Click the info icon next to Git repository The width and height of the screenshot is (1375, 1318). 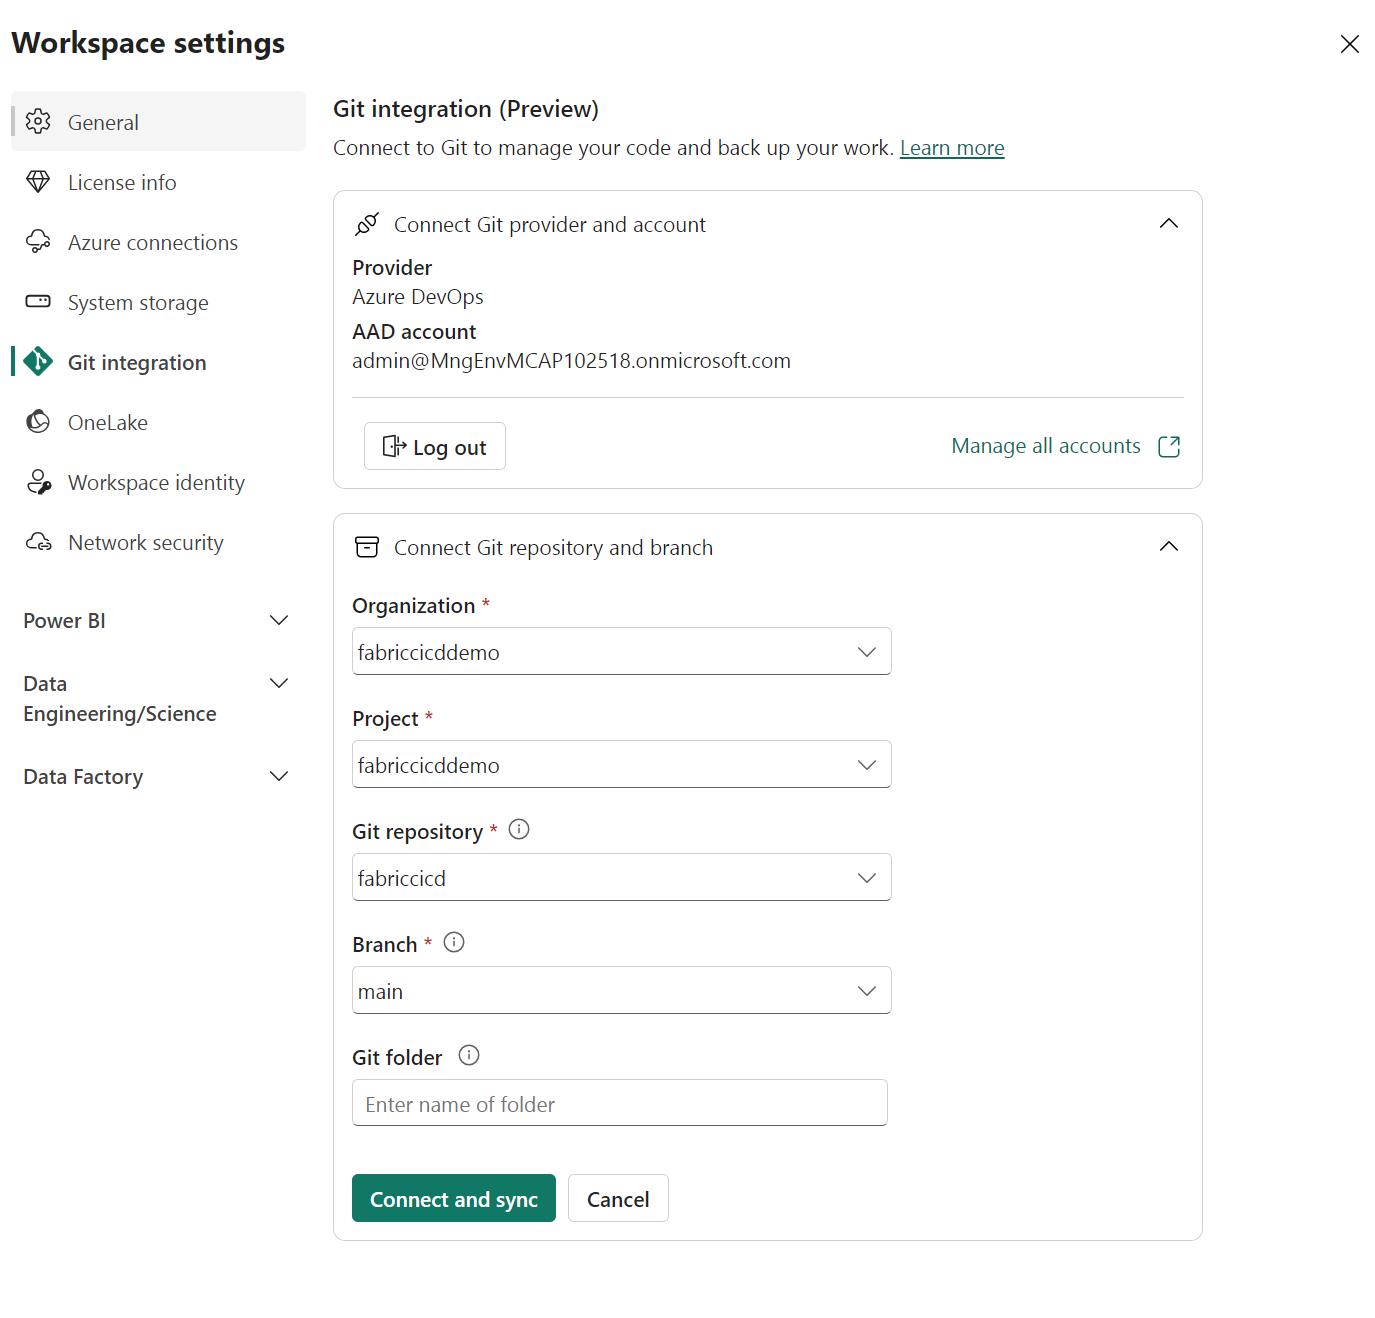click(x=519, y=829)
